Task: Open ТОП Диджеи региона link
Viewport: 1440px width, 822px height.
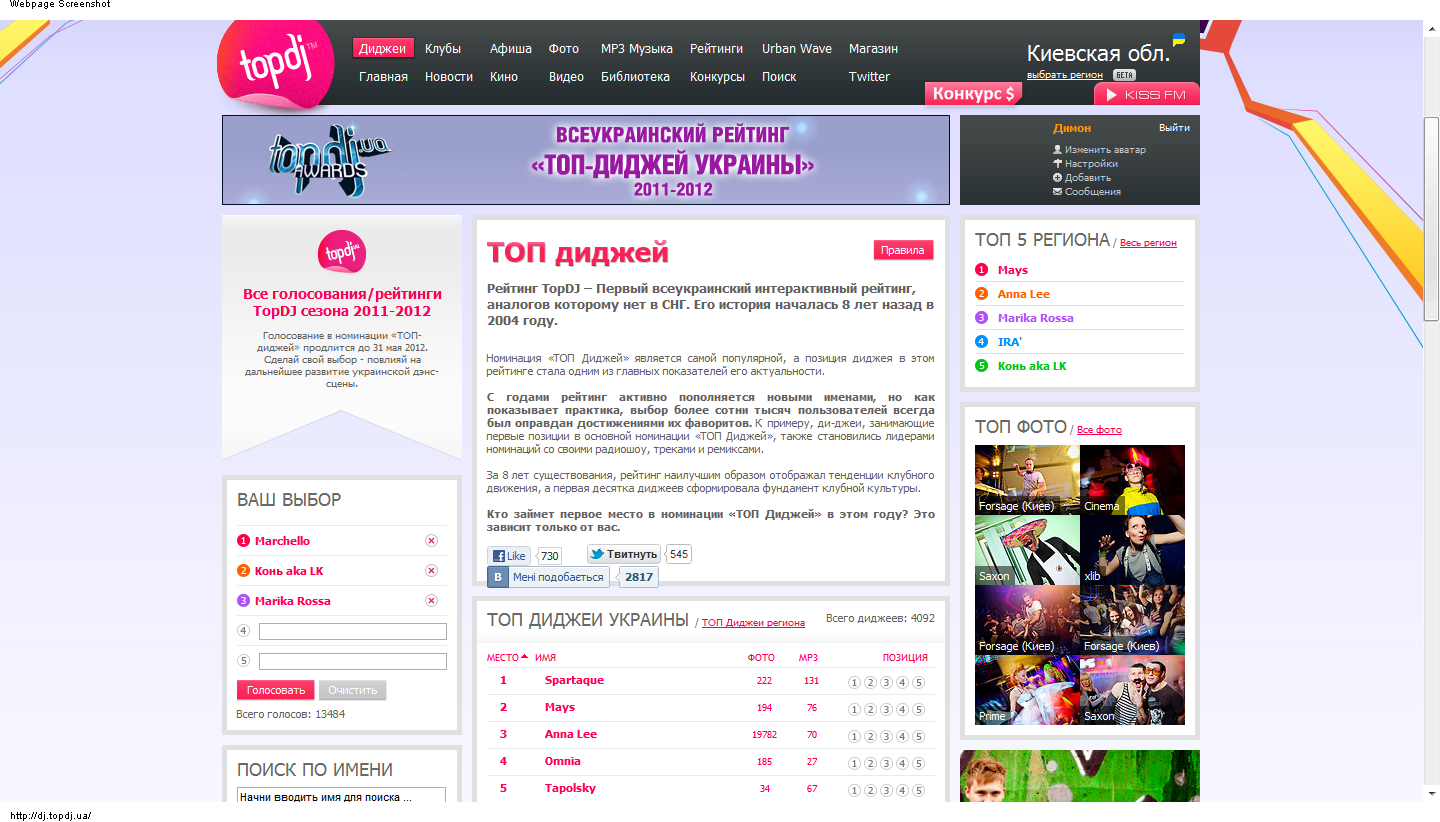Action: [753, 623]
